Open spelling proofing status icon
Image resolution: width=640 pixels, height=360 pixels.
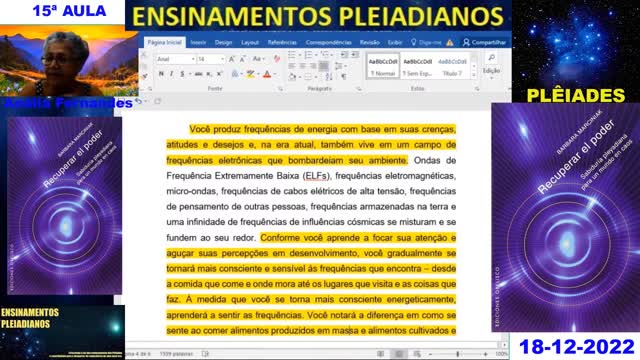pyautogui.click(x=205, y=354)
